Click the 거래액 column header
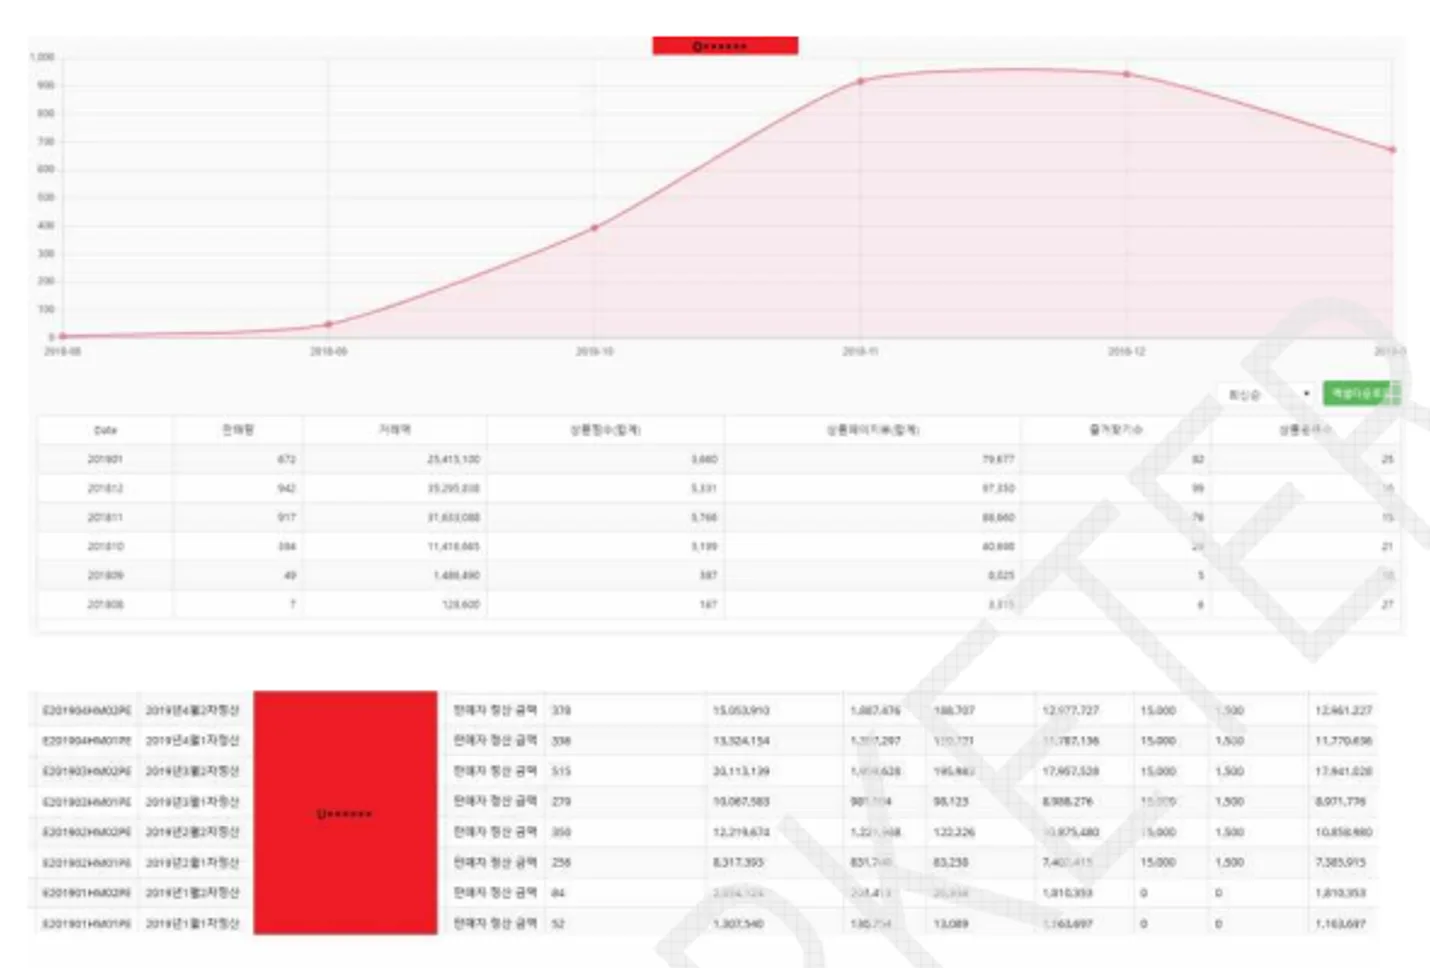Screen dimensions: 1430x968 click(x=395, y=430)
